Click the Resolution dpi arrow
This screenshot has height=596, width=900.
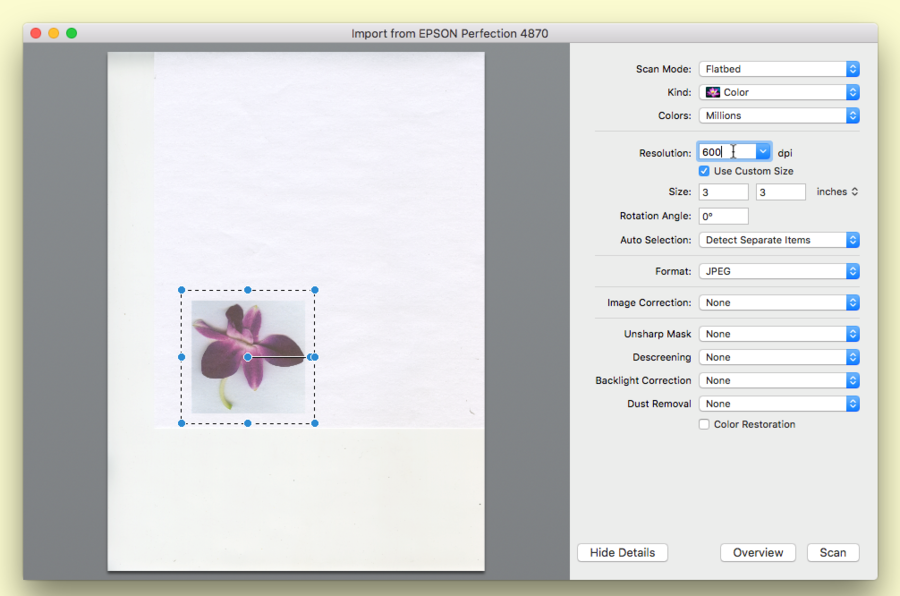pyautogui.click(x=763, y=152)
